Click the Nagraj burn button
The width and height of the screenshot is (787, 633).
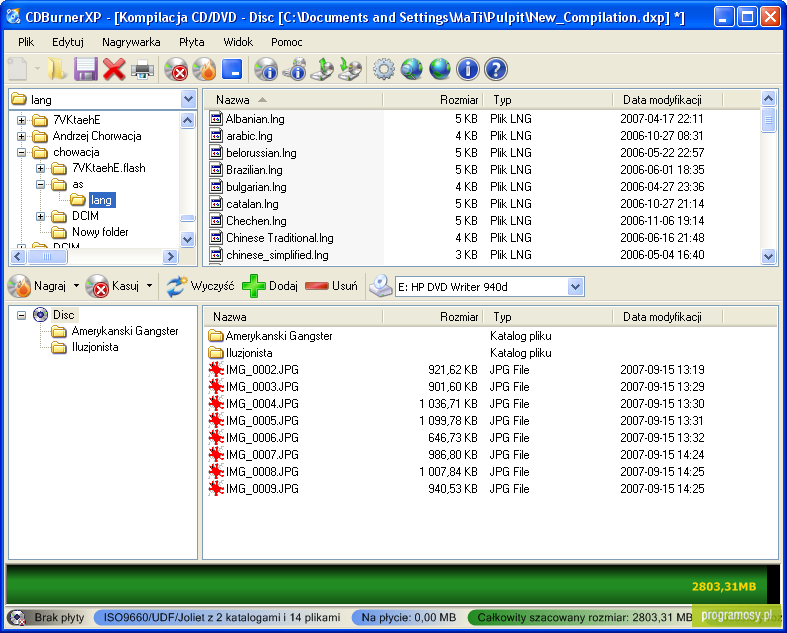pyautogui.click(x=38, y=286)
